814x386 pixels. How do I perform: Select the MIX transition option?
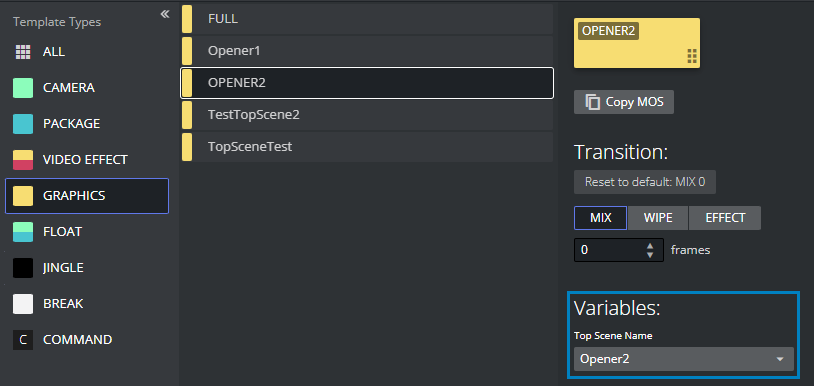coord(601,218)
